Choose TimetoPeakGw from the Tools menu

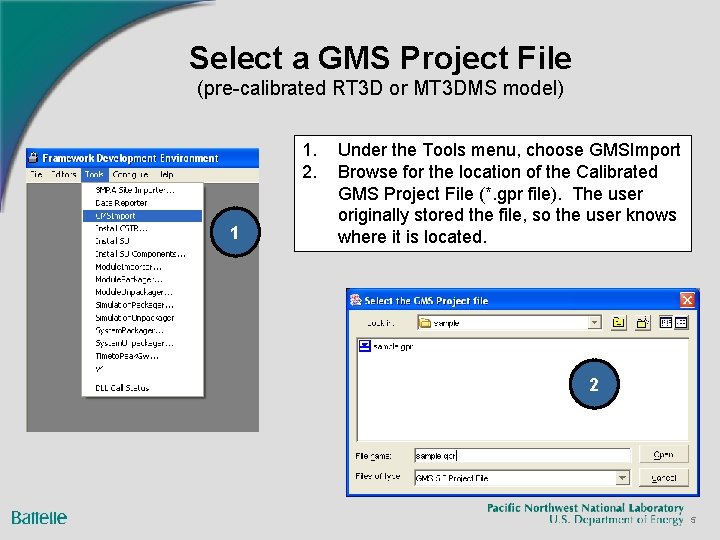(x=142, y=356)
